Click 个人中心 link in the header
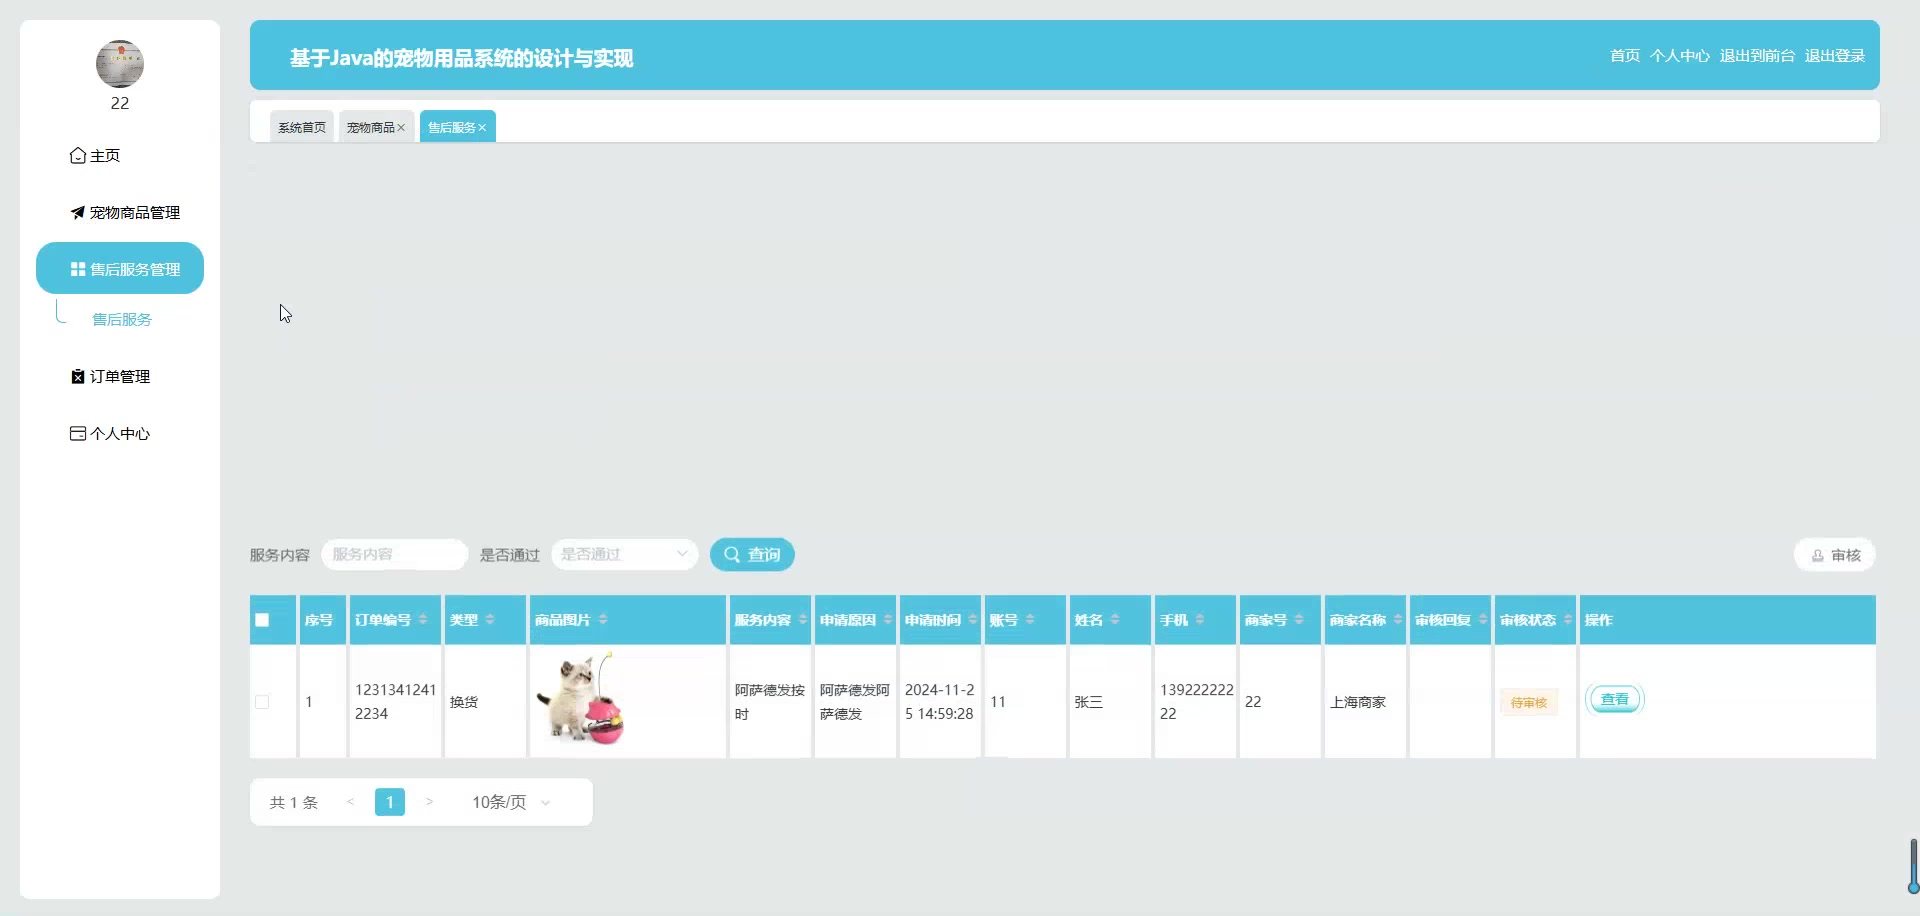Viewport: 1920px width, 916px height. [1680, 56]
